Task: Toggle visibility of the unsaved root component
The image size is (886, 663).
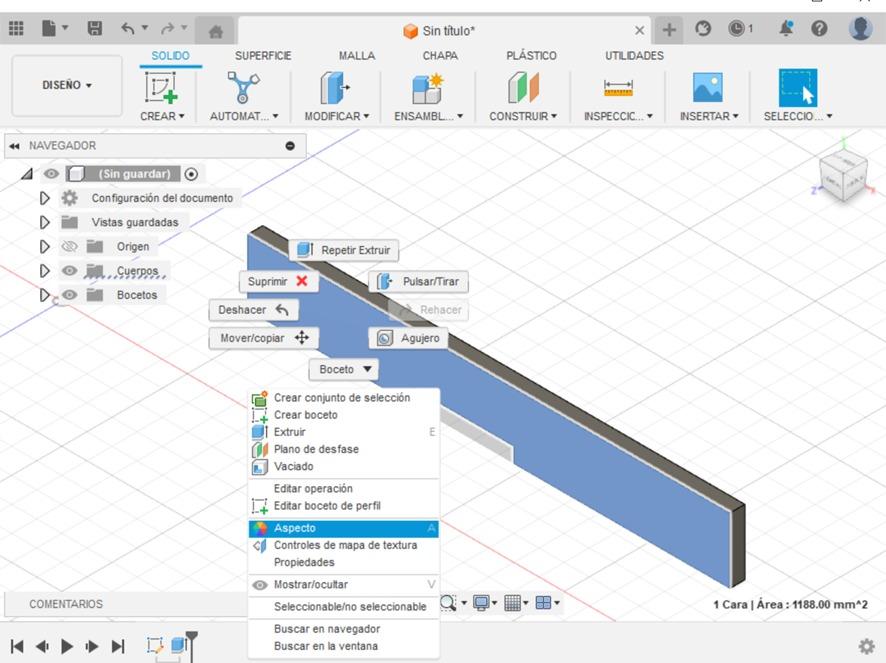Action: click(x=51, y=174)
